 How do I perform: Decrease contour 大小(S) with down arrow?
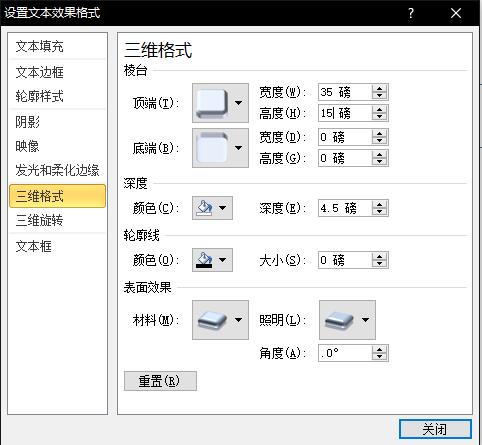pyautogui.click(x=380, y=264)
